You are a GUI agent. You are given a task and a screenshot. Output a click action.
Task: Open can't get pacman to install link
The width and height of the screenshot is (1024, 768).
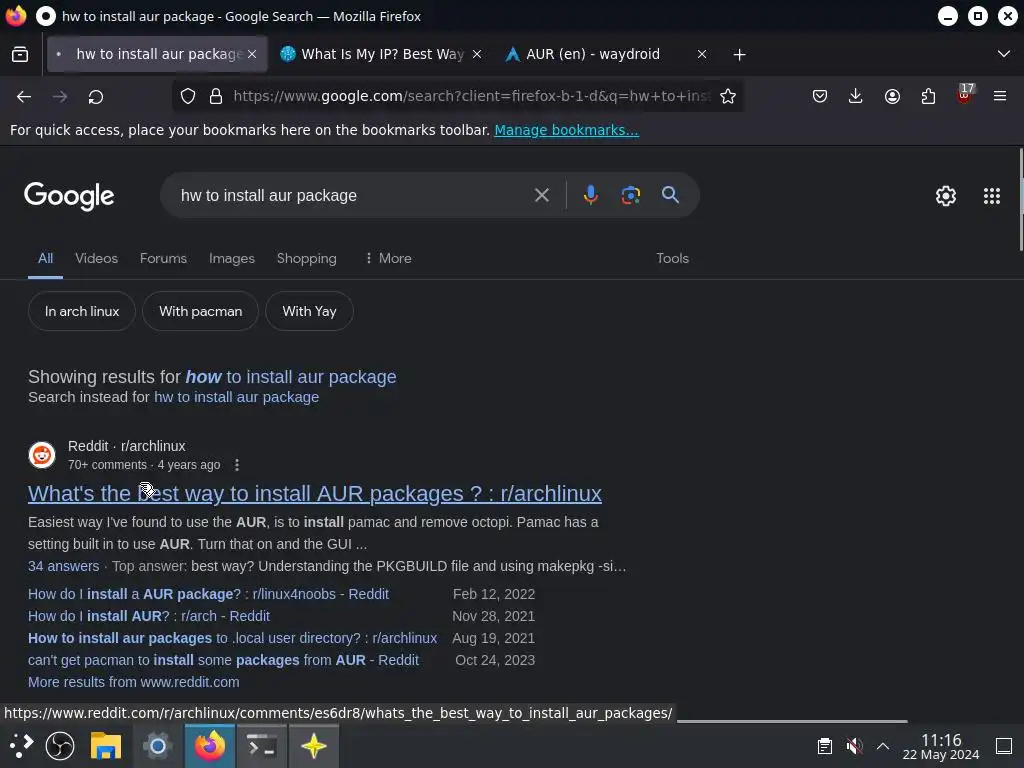pyautogui.click(x=223, y=660)
